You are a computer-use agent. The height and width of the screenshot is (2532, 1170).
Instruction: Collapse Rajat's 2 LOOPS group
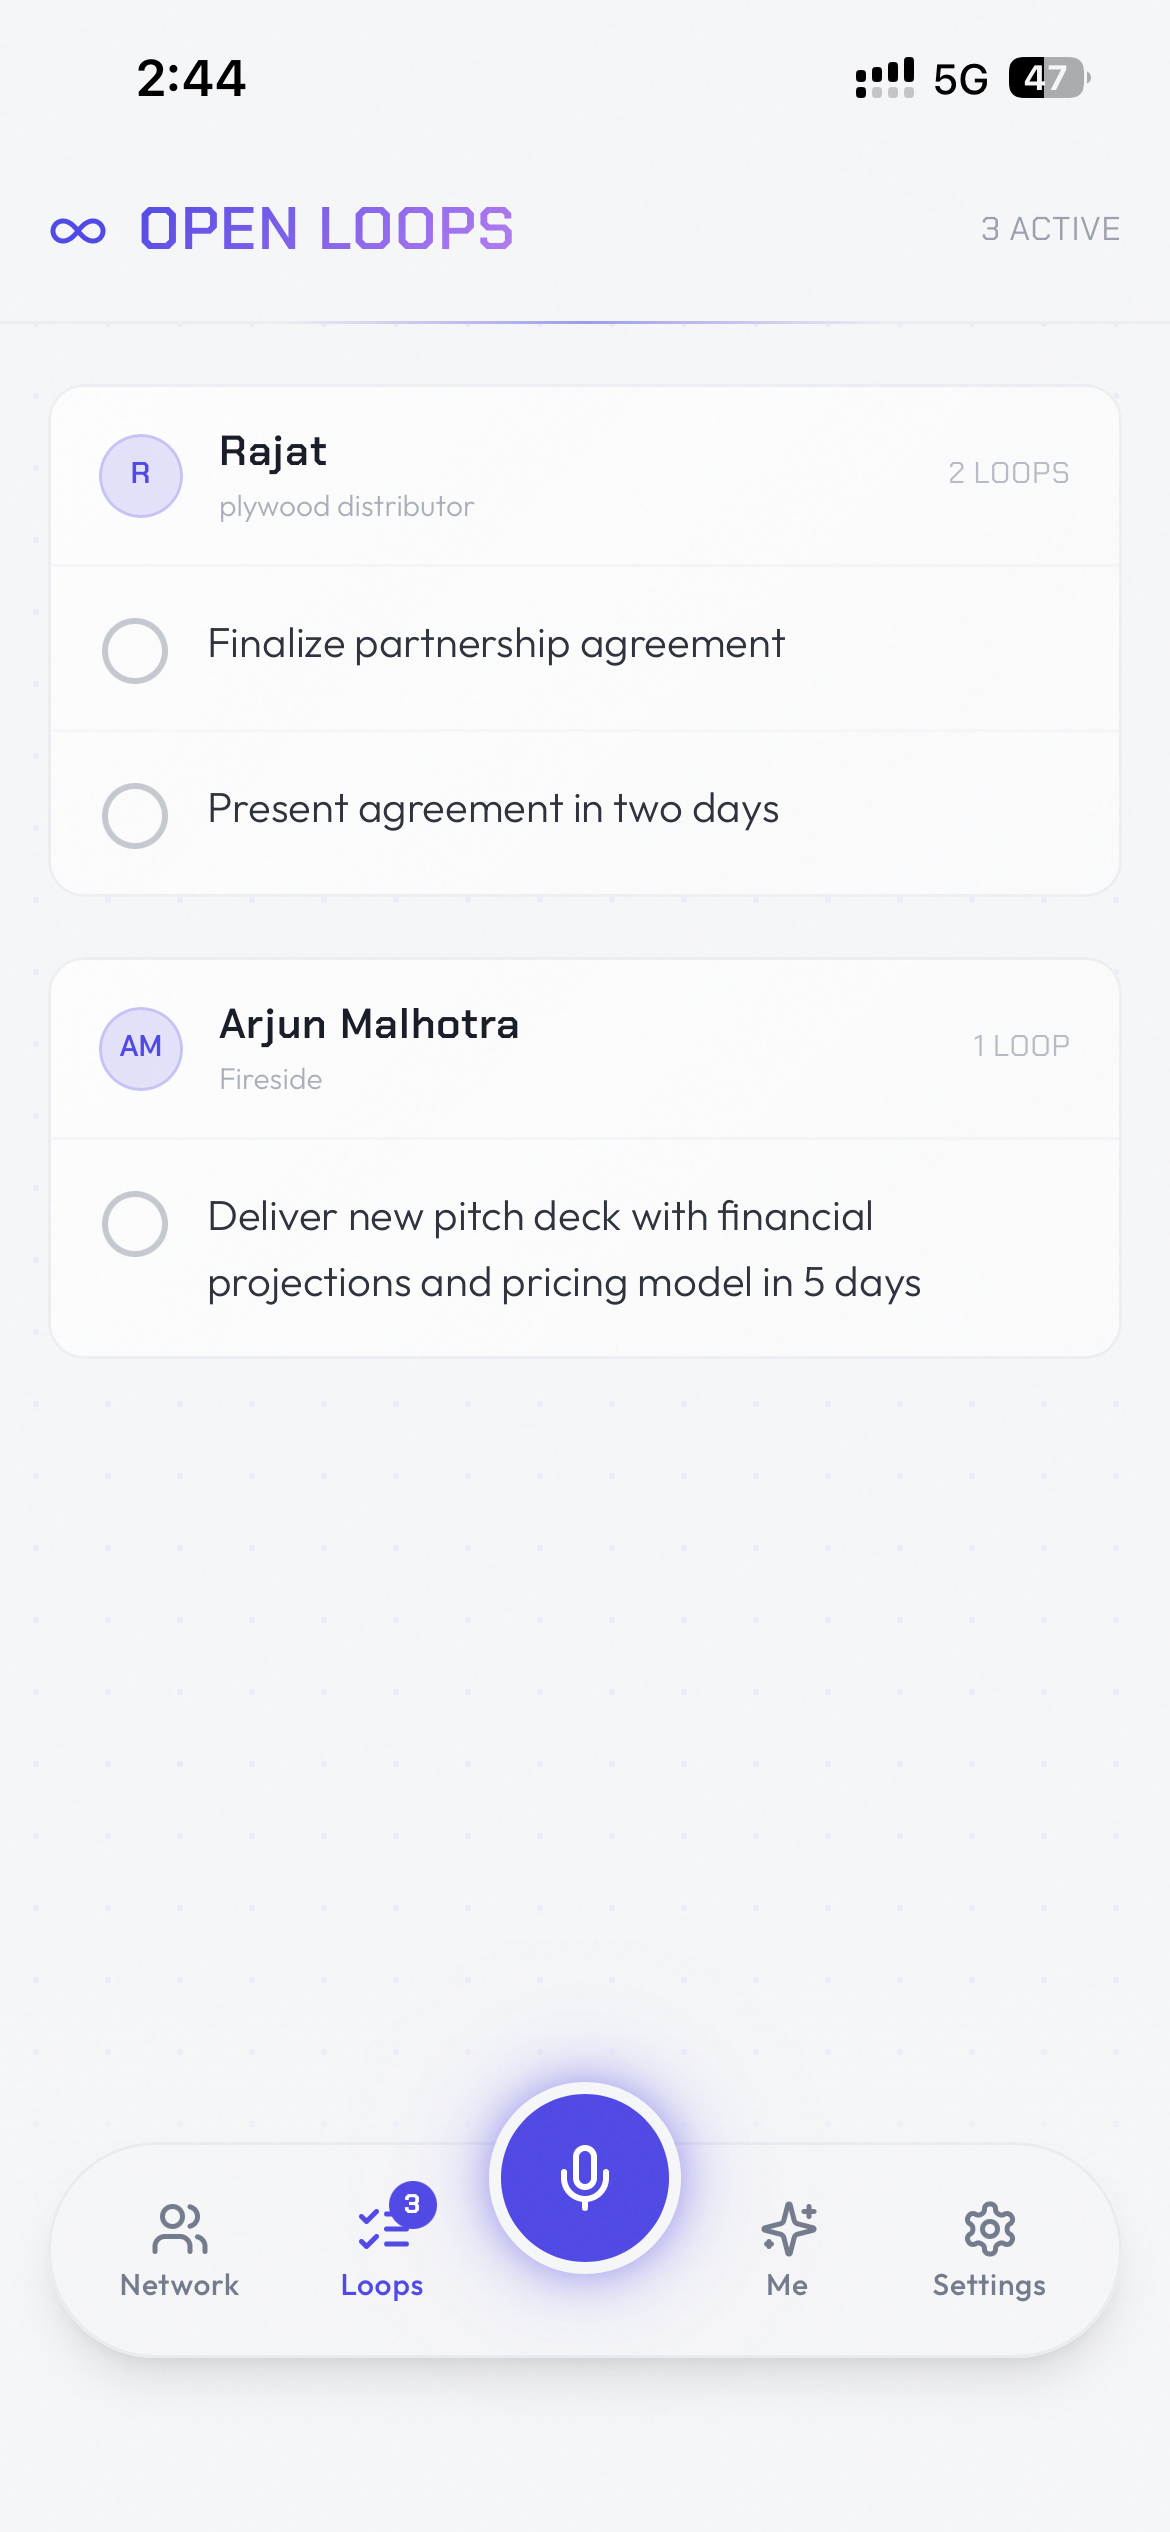coord(1008,473)
